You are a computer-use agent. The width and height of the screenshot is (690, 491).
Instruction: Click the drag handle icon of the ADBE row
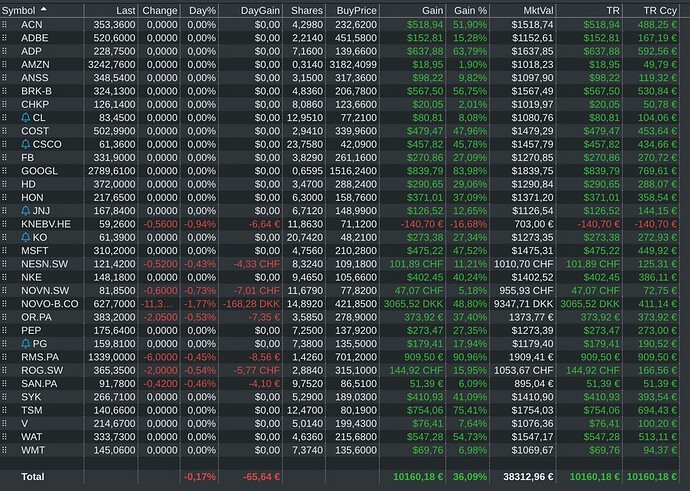pos(4,38)
